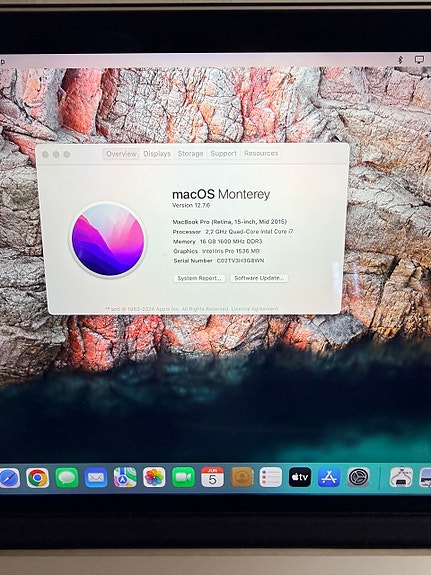Open Contacts app in the dock
Screen dimensions: 431x575
pos(242,477)
